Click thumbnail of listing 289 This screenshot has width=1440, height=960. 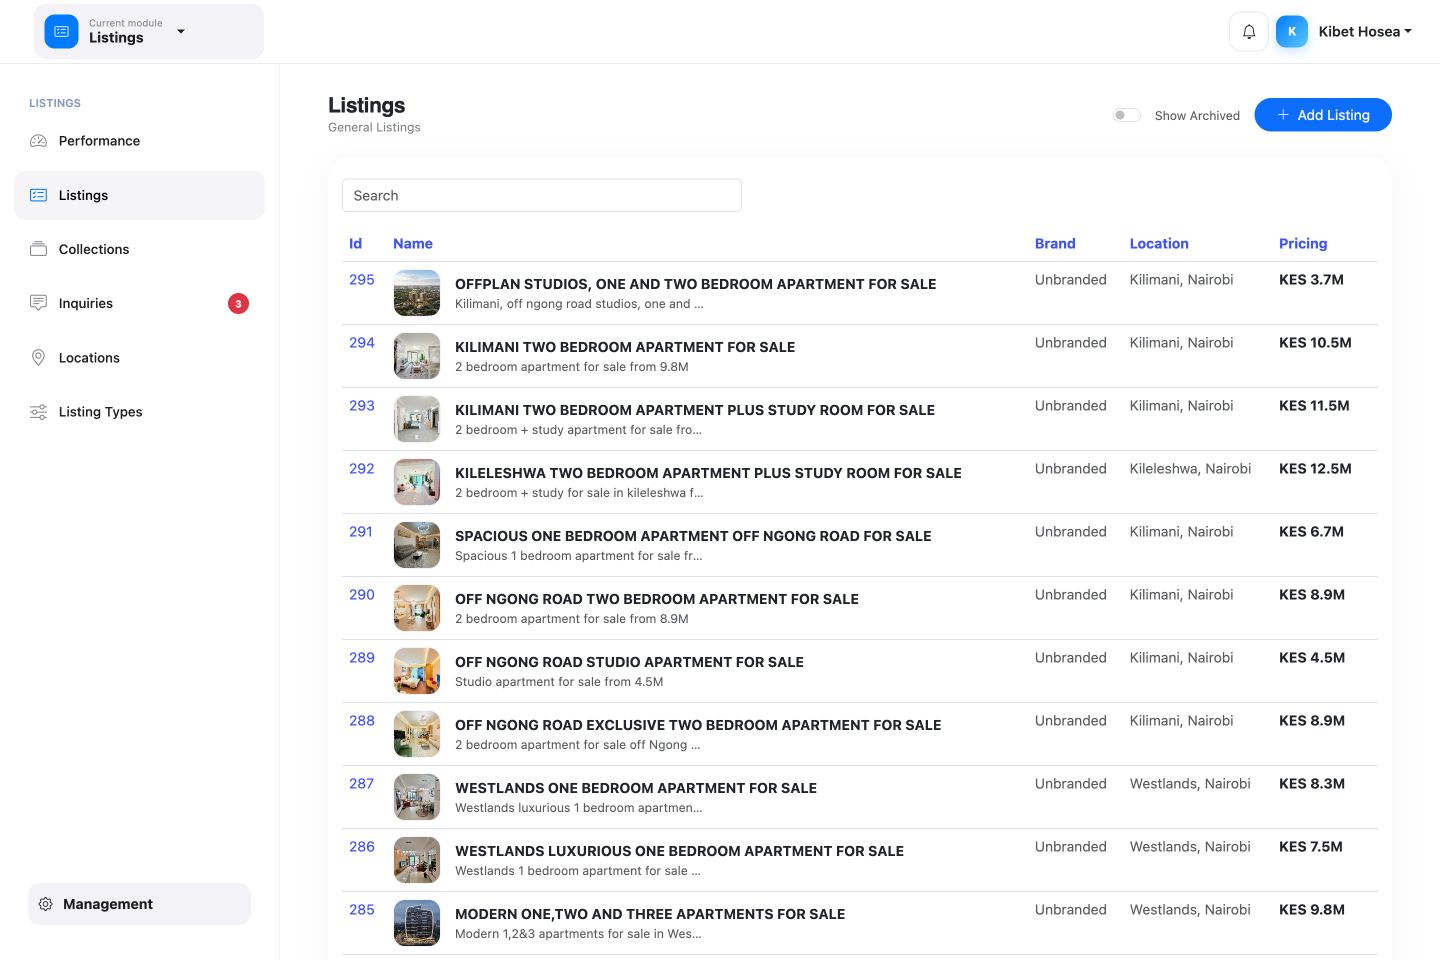[x=417, y=671]
